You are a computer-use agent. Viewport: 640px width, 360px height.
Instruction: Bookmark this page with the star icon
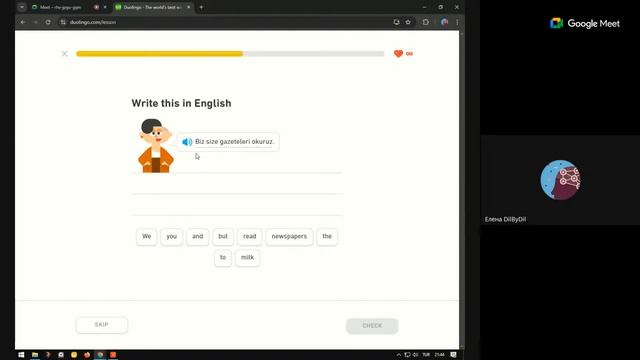tap(408, 22)
